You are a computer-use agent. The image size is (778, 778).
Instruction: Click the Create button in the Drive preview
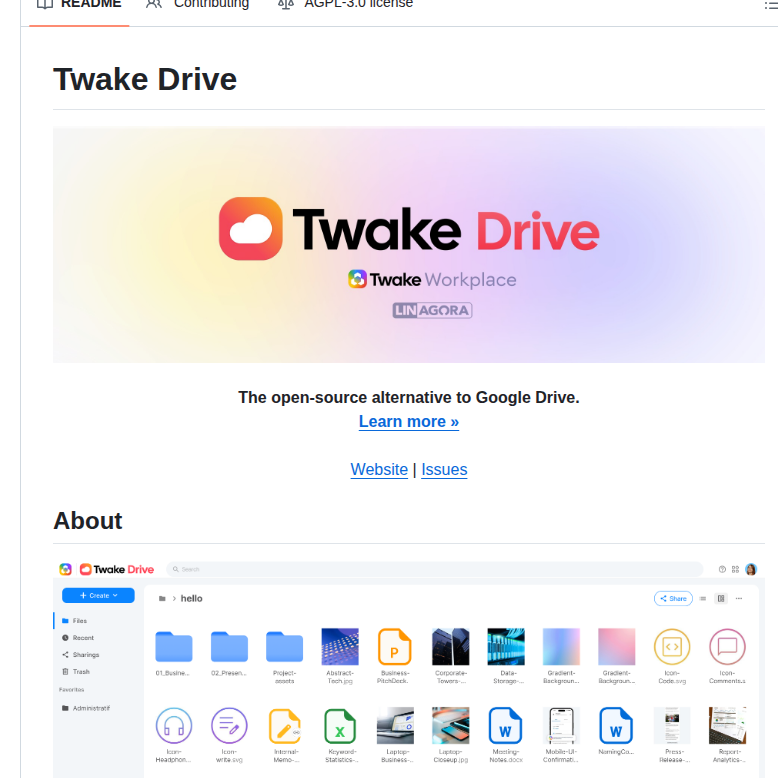tap(98, 595)
